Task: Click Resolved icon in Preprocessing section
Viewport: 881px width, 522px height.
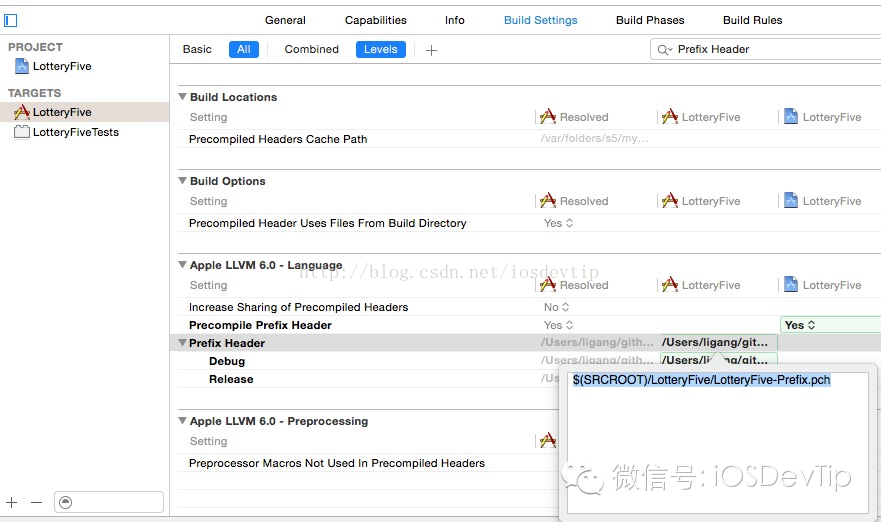Action: (548, 440)
